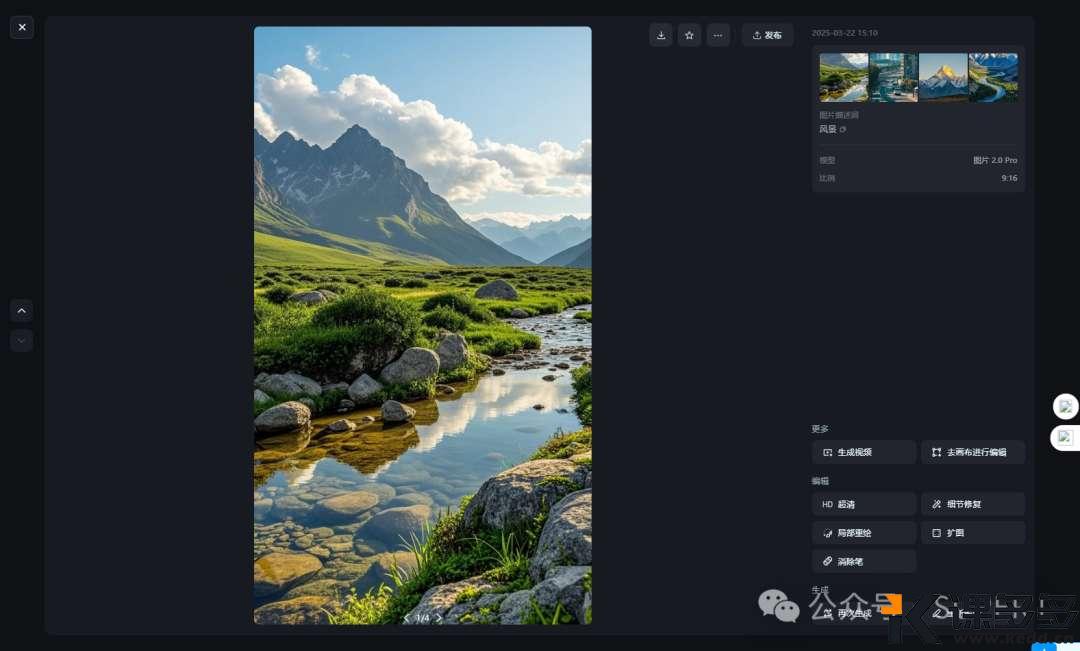Click the 发布 publish button
The width and height of the screenshot is (1080, 651).
767,35
